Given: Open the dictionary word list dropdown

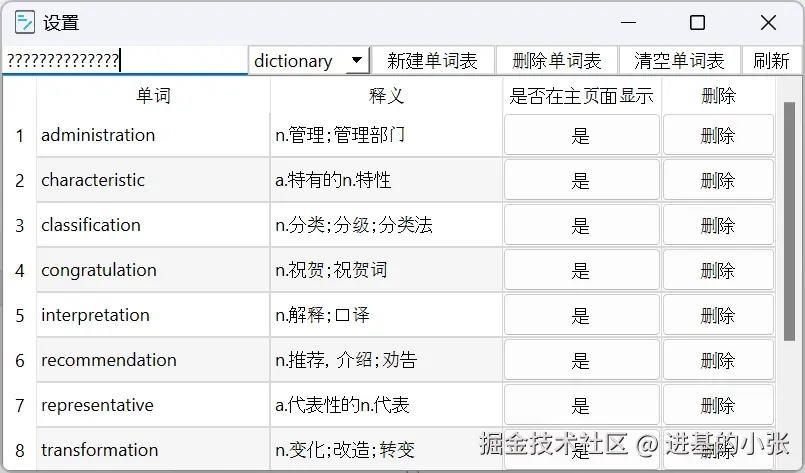Looking at the screenshot, I should point(309,61).
